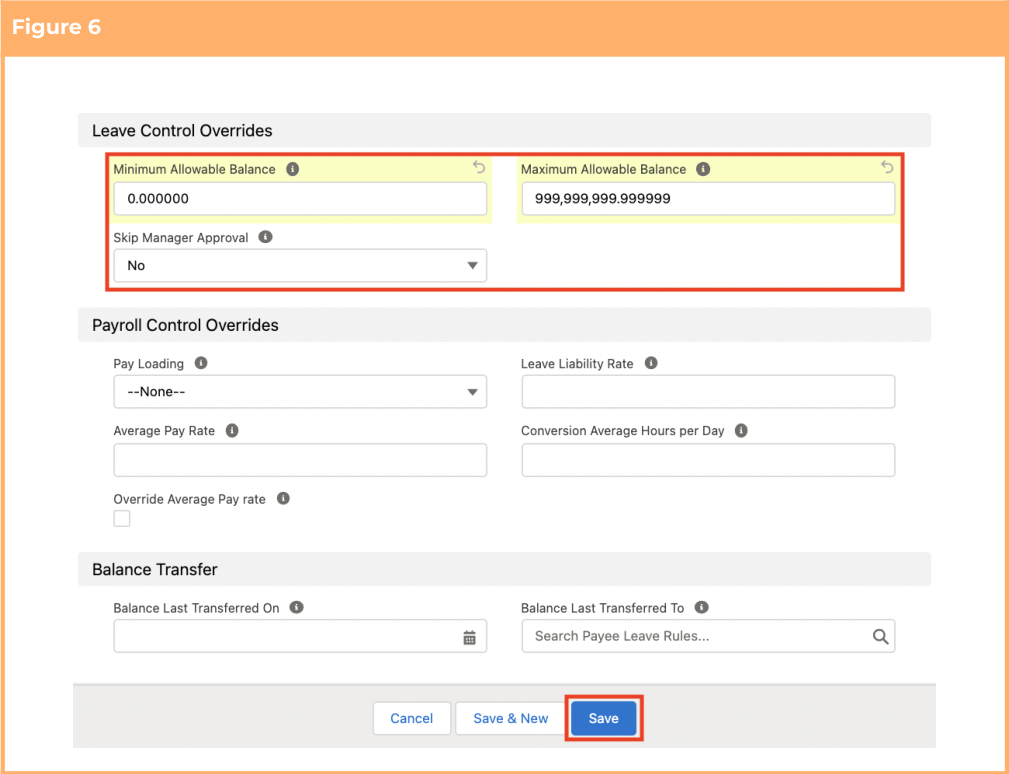Undo changes to Minimum Allowable Balance
Image resolution: width=1009 pixels, height=774 pixels.
pos(479,167)
